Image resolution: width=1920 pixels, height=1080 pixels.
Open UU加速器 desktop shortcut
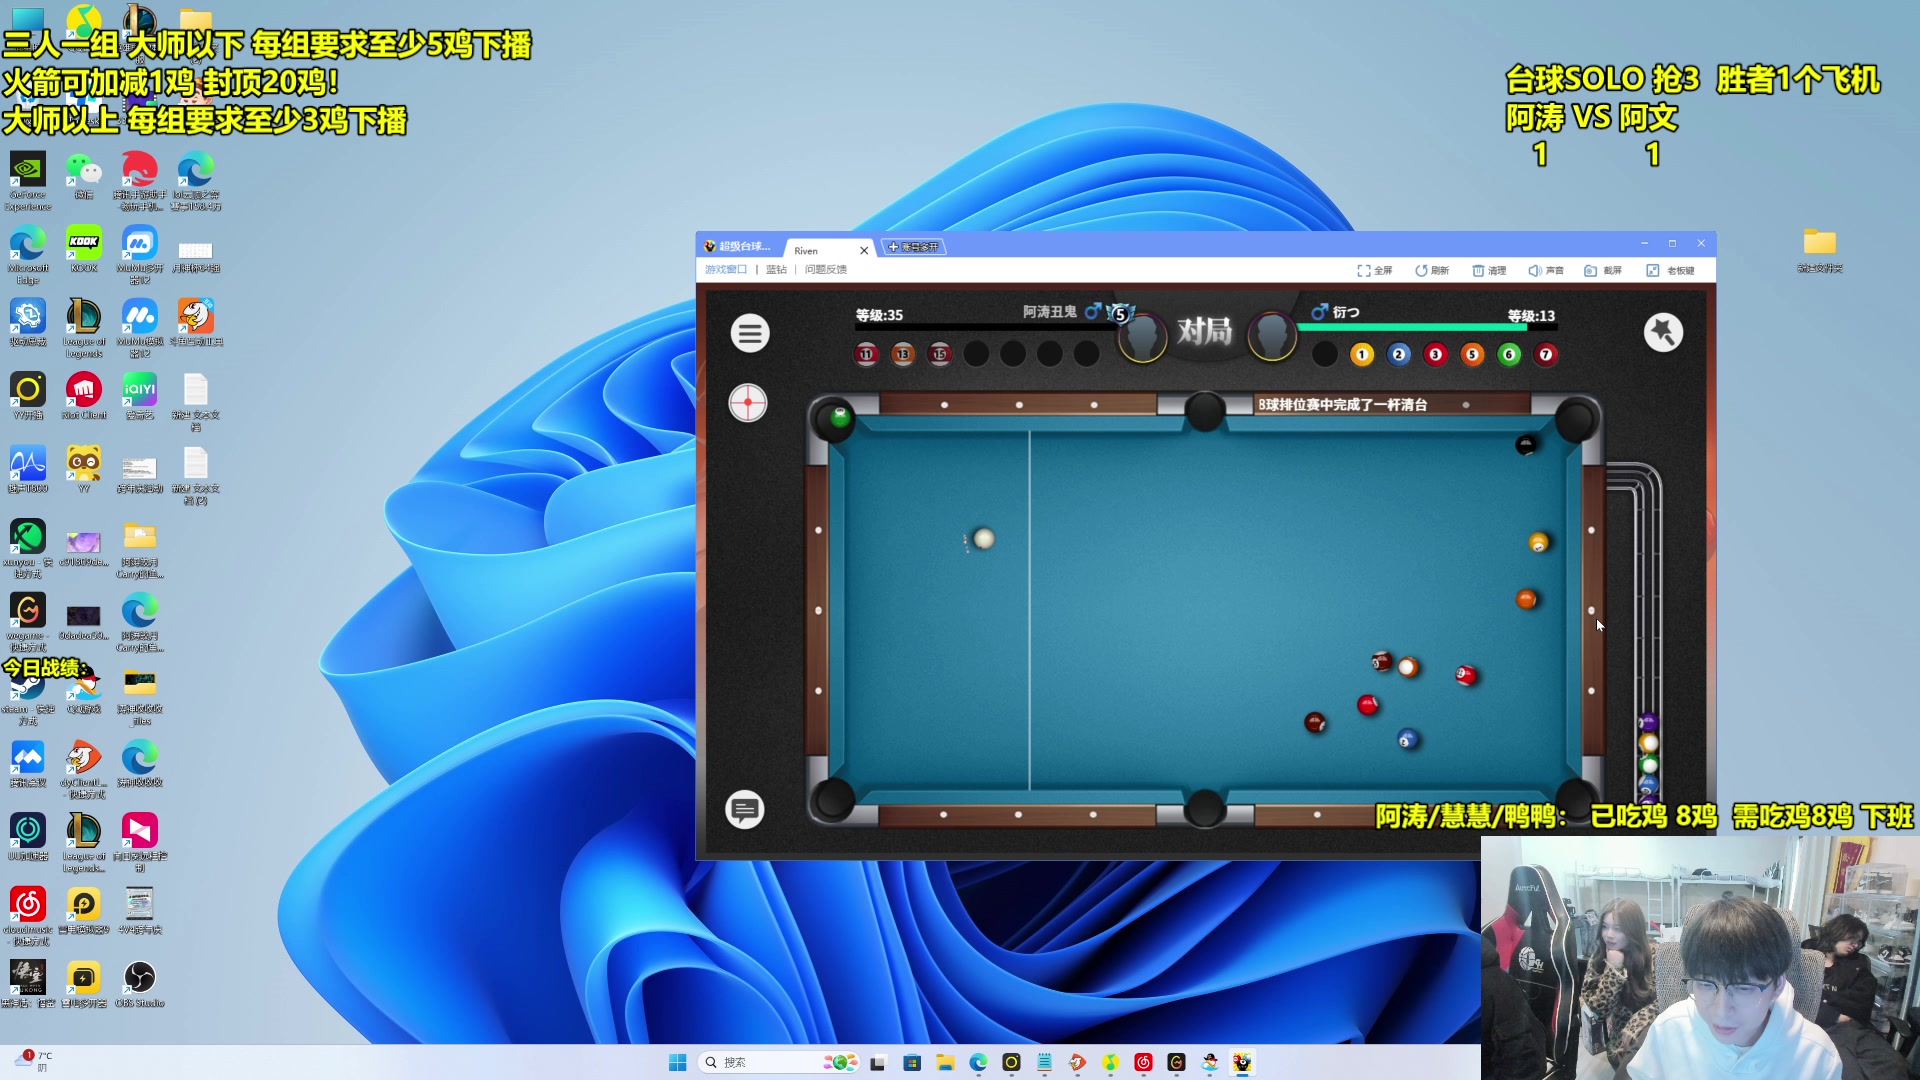point(28,837)
